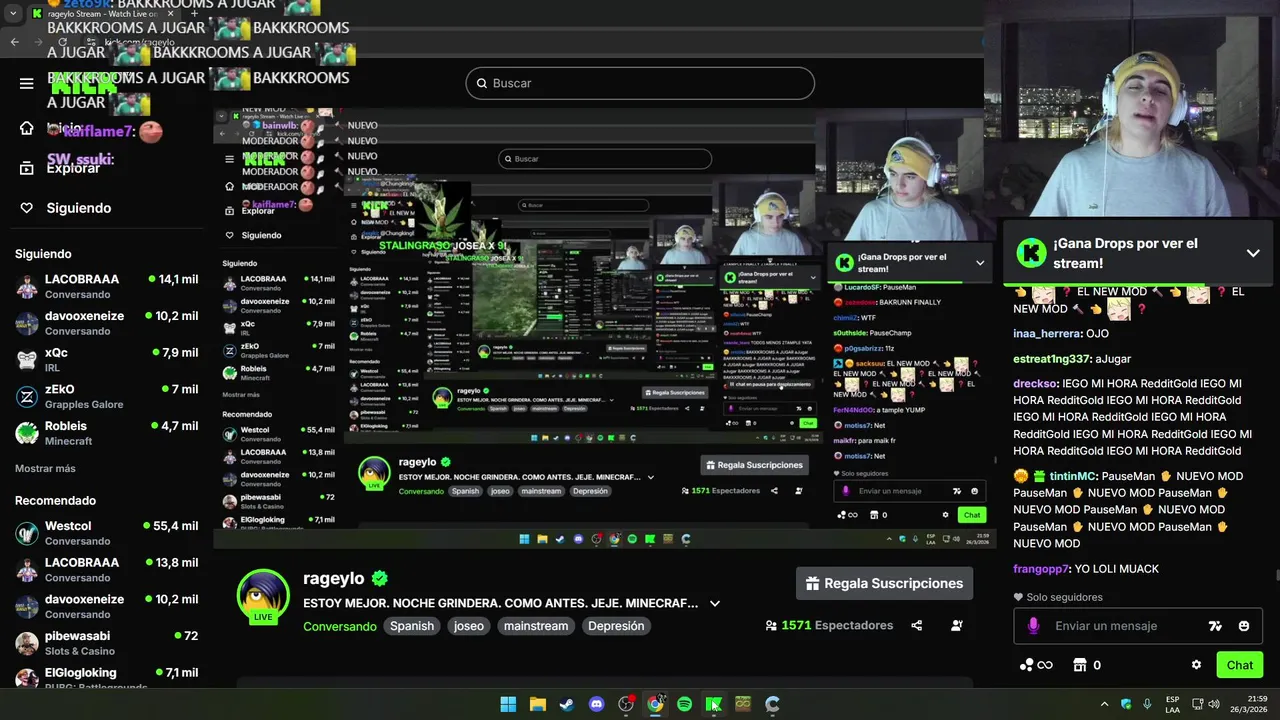Viewport: 1280px width, 720px height.
Task: Click the channel points infinity icon
Action: pos(1036,665)
